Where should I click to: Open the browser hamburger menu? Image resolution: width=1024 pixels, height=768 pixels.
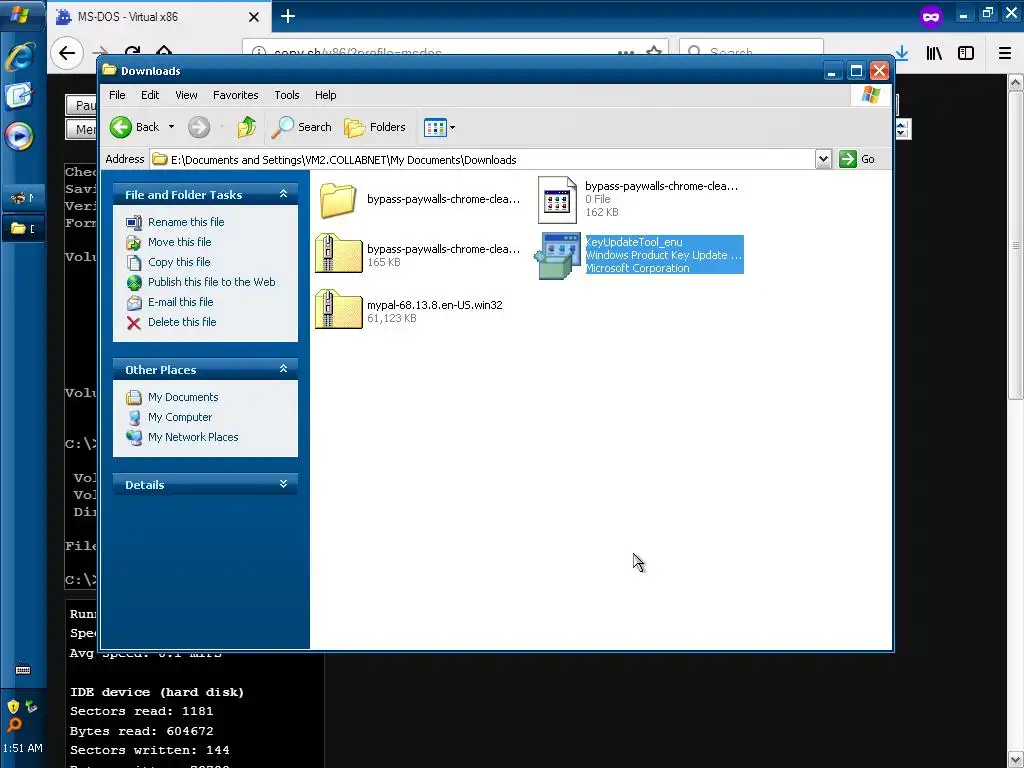[x=1004, y=53]
